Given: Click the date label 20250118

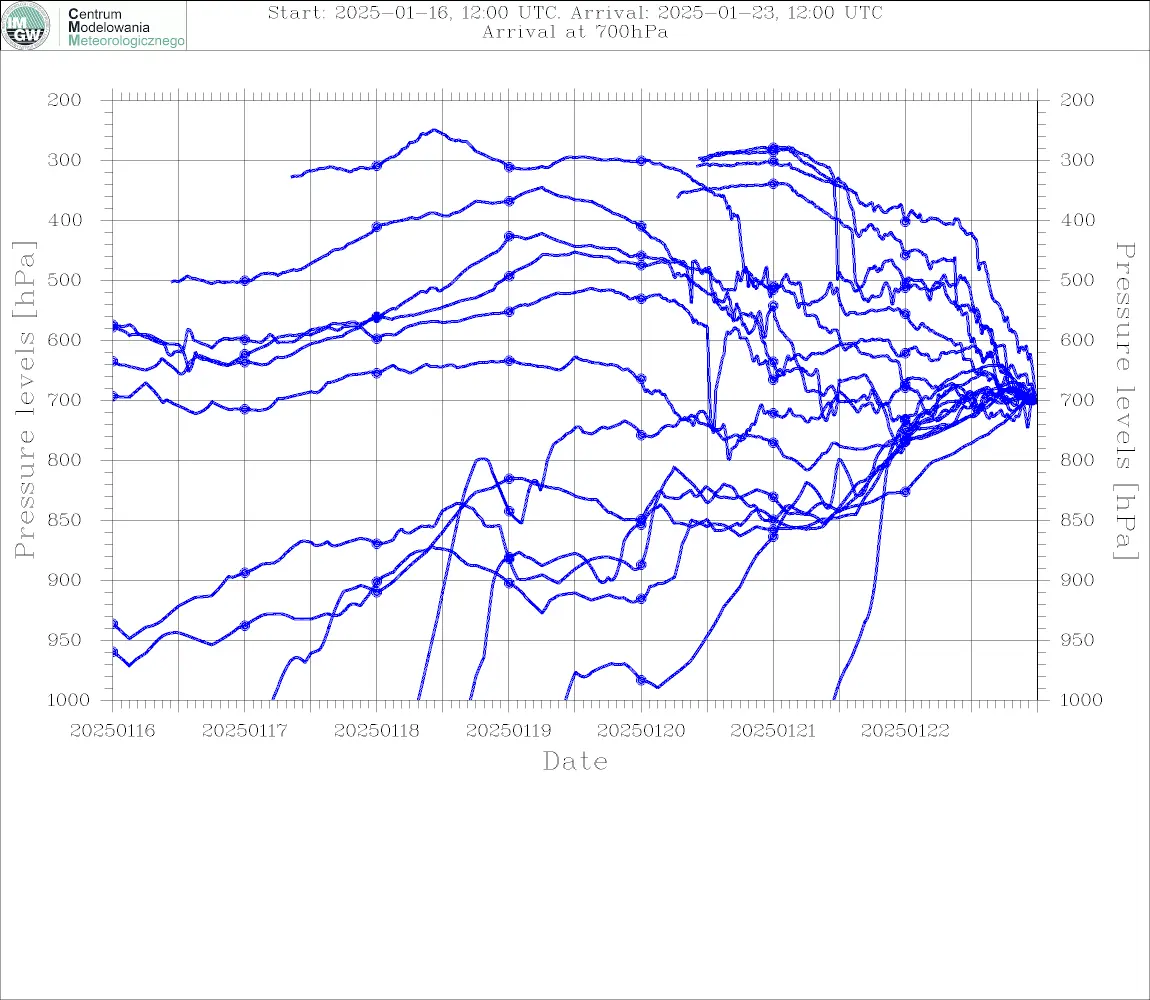Looking at the screenshot, I should point(376,731).
